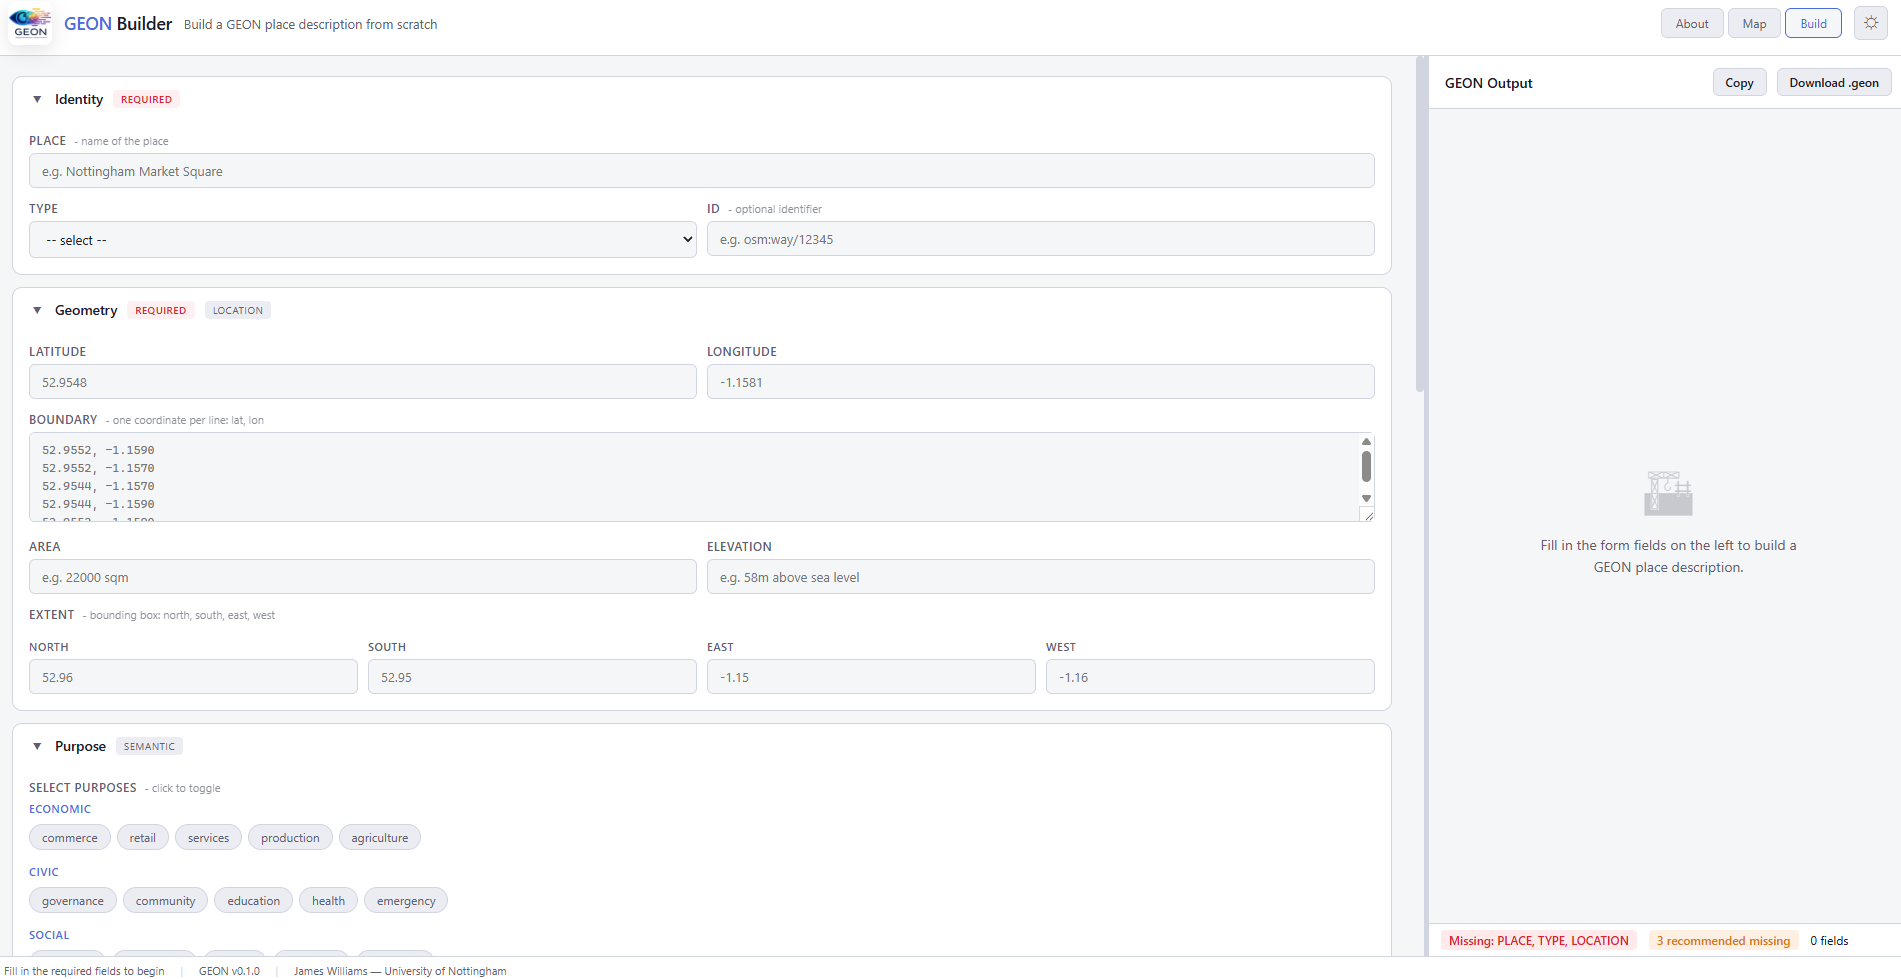Toggle the governance purpose chip
1901x979 pixels.
(73, 901)
